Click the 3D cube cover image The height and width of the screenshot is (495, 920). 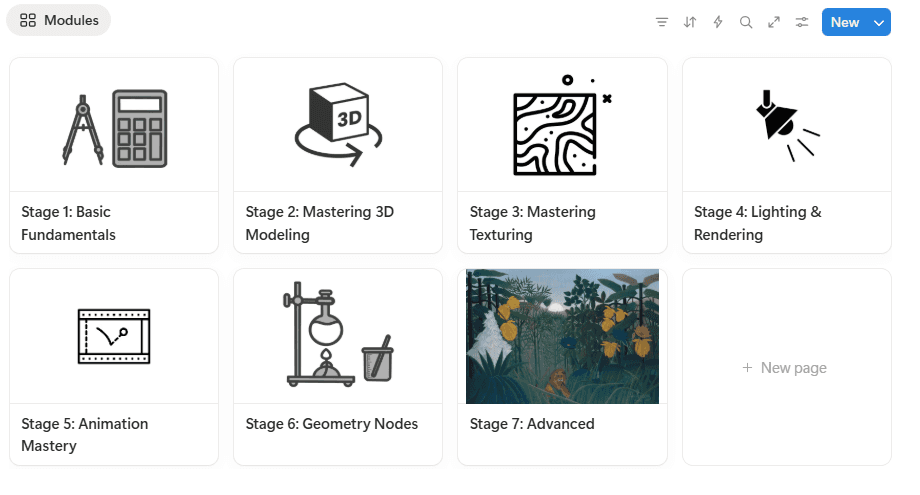point(338,125)
